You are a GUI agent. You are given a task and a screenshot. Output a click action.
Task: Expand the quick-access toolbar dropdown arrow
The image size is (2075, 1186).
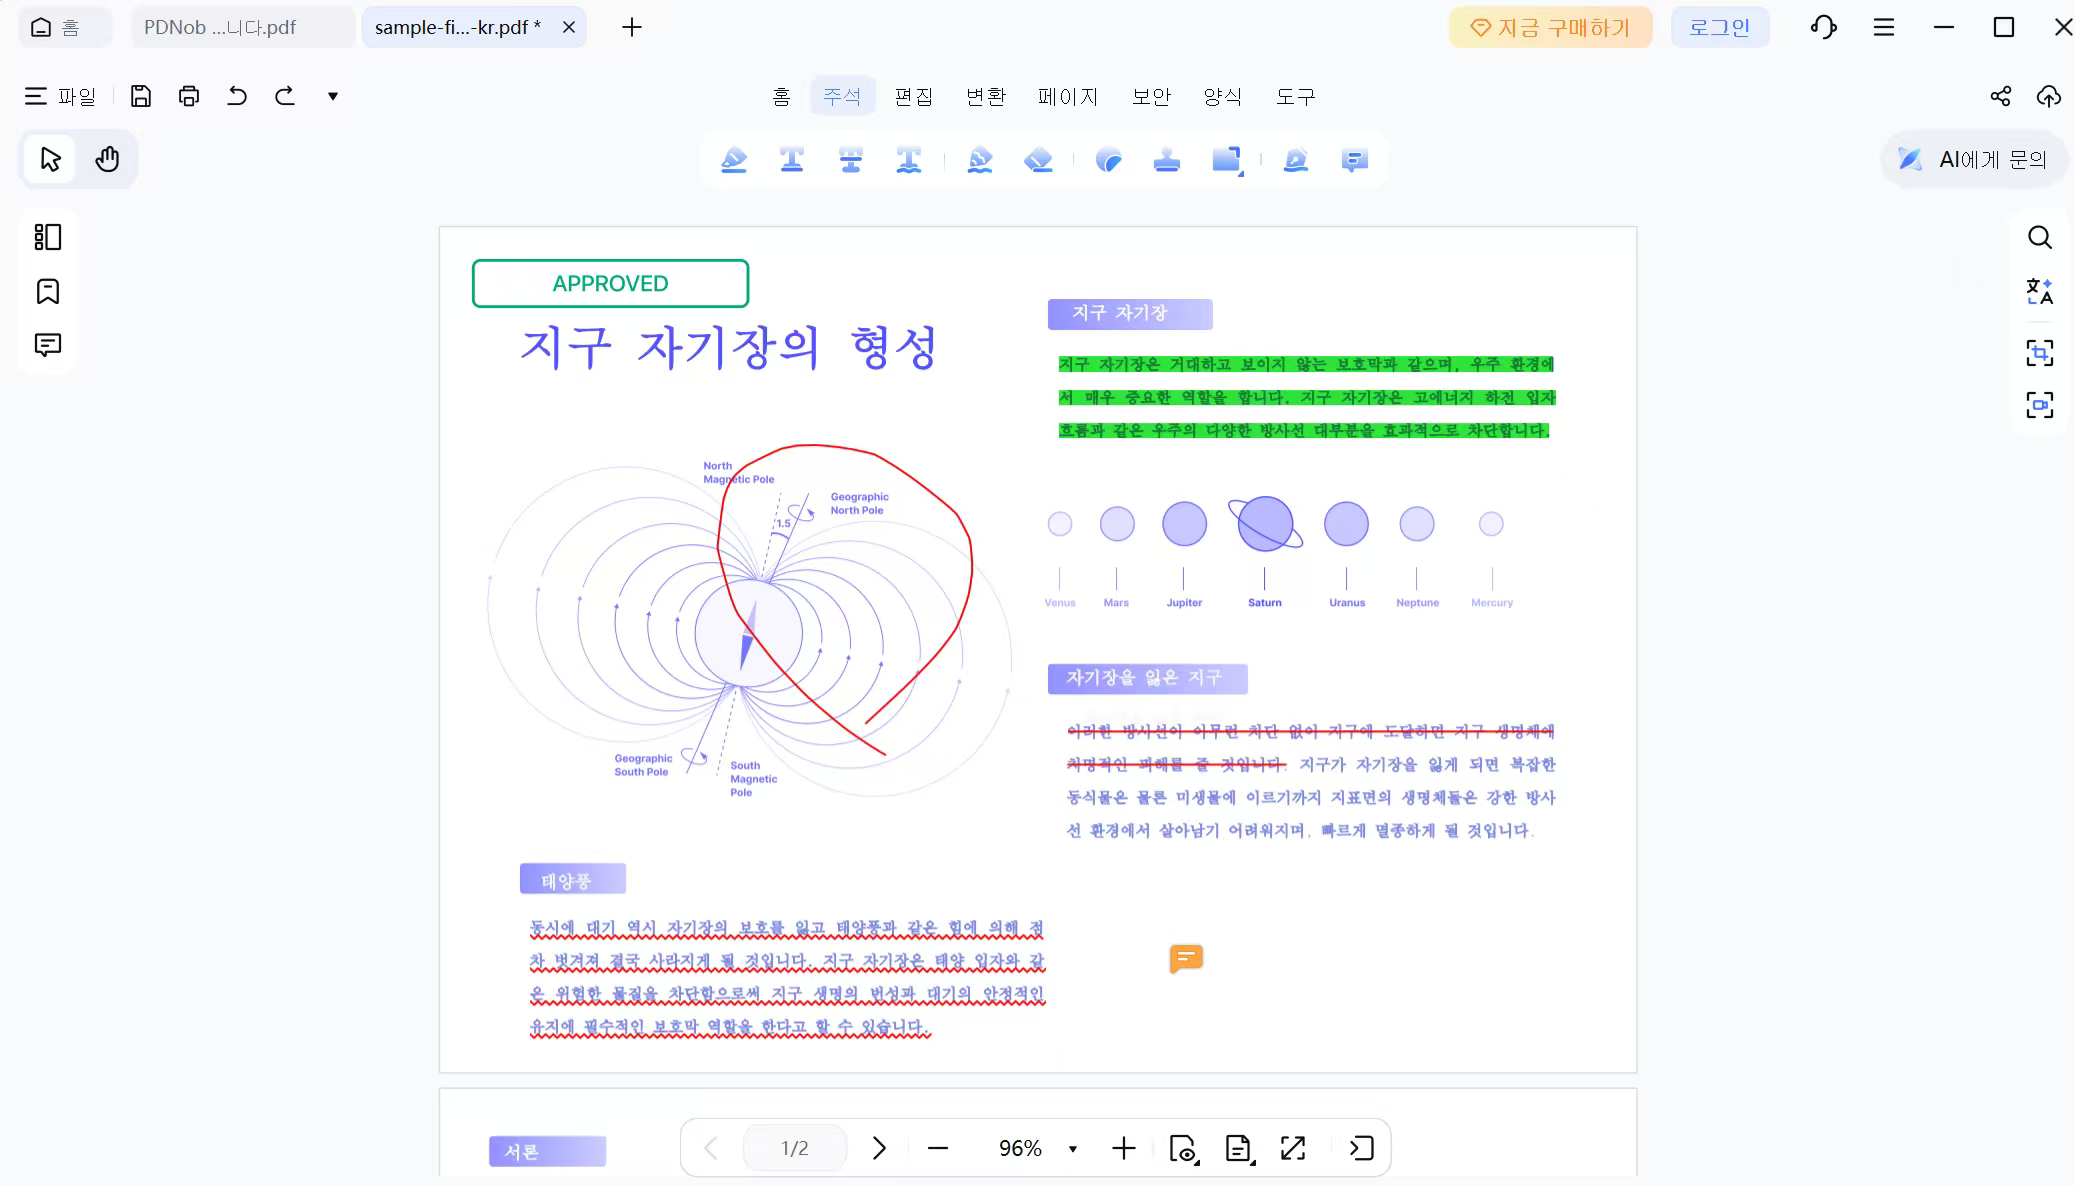coord(333,96)
